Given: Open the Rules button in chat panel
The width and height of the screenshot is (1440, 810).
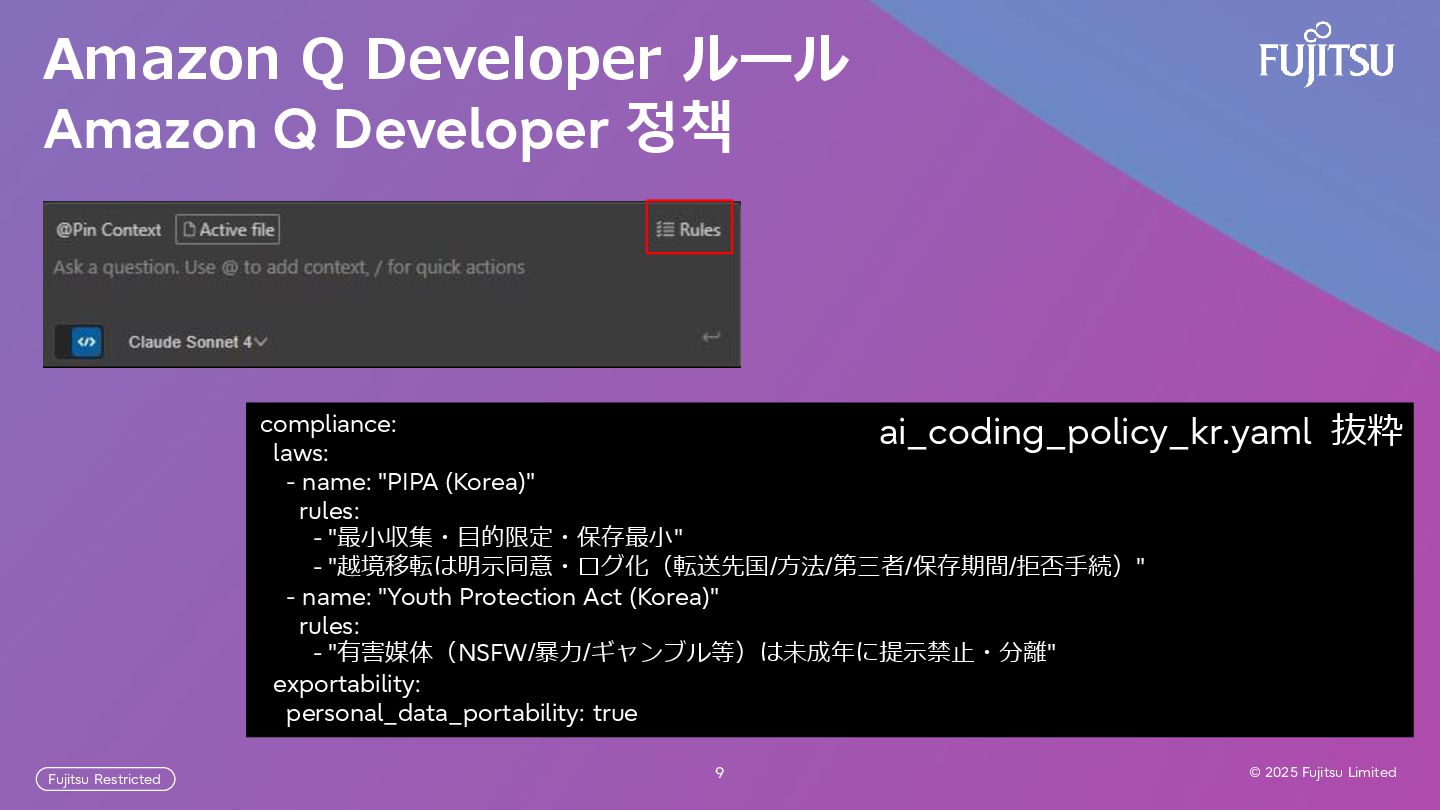Looking at the screenshot, I should (x=689, y=230).
